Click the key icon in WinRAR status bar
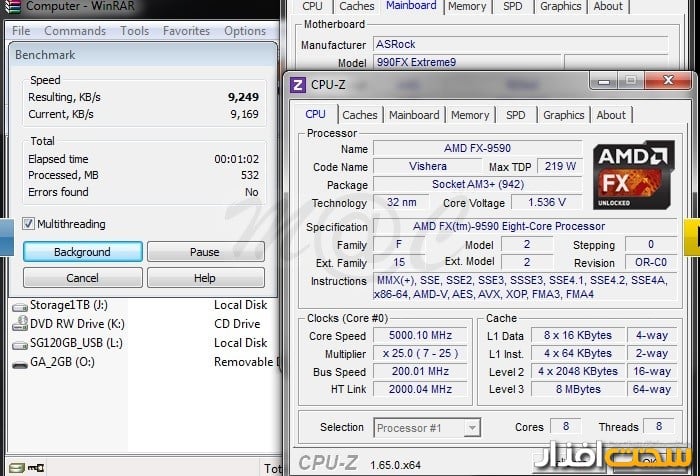The height and width of the screenshot is (476, 700). point(36,468)
